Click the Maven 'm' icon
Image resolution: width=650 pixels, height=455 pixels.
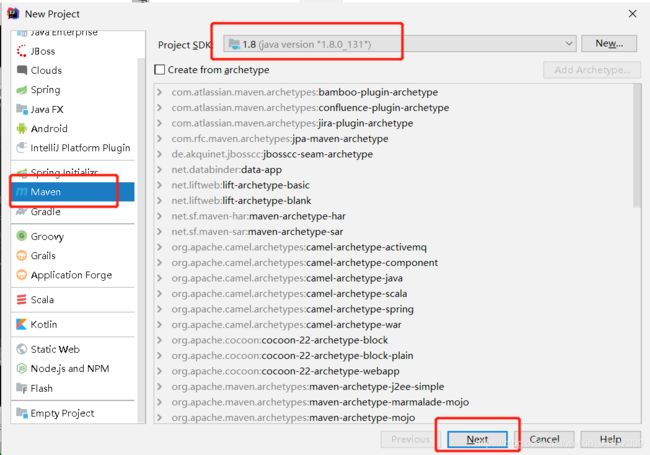(22, 192)
